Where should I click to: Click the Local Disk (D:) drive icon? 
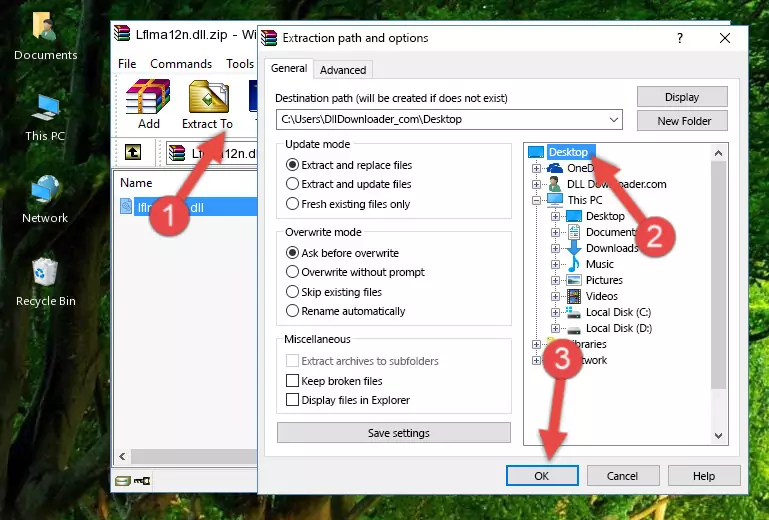pyautogui.click(x=574, y=329)
